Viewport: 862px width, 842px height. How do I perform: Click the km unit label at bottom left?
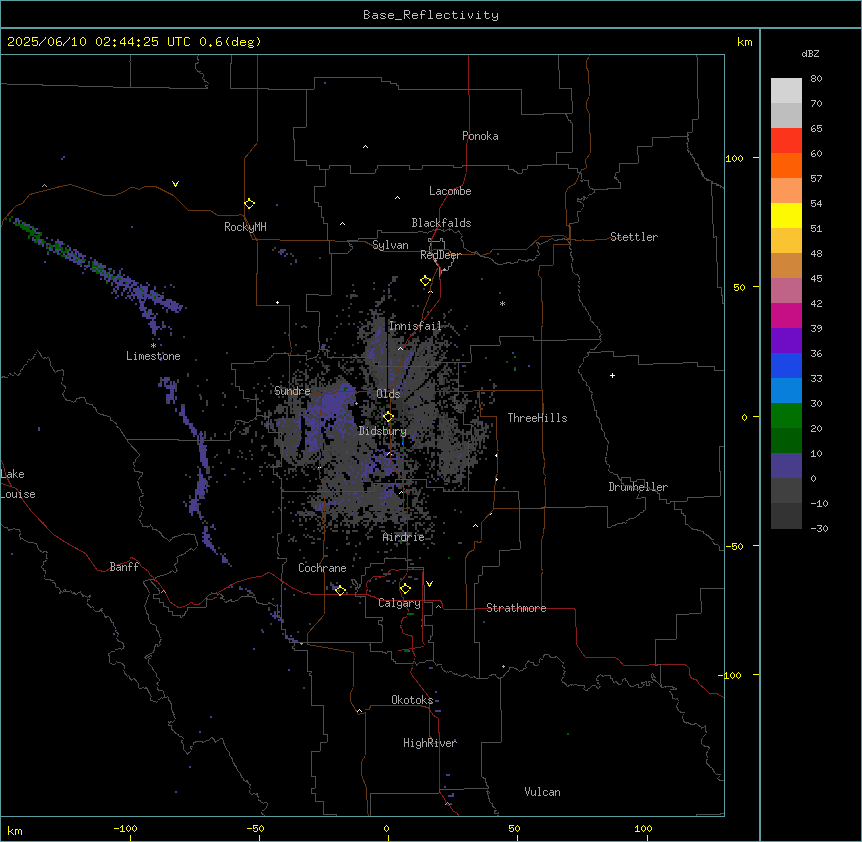click(15, 831)
